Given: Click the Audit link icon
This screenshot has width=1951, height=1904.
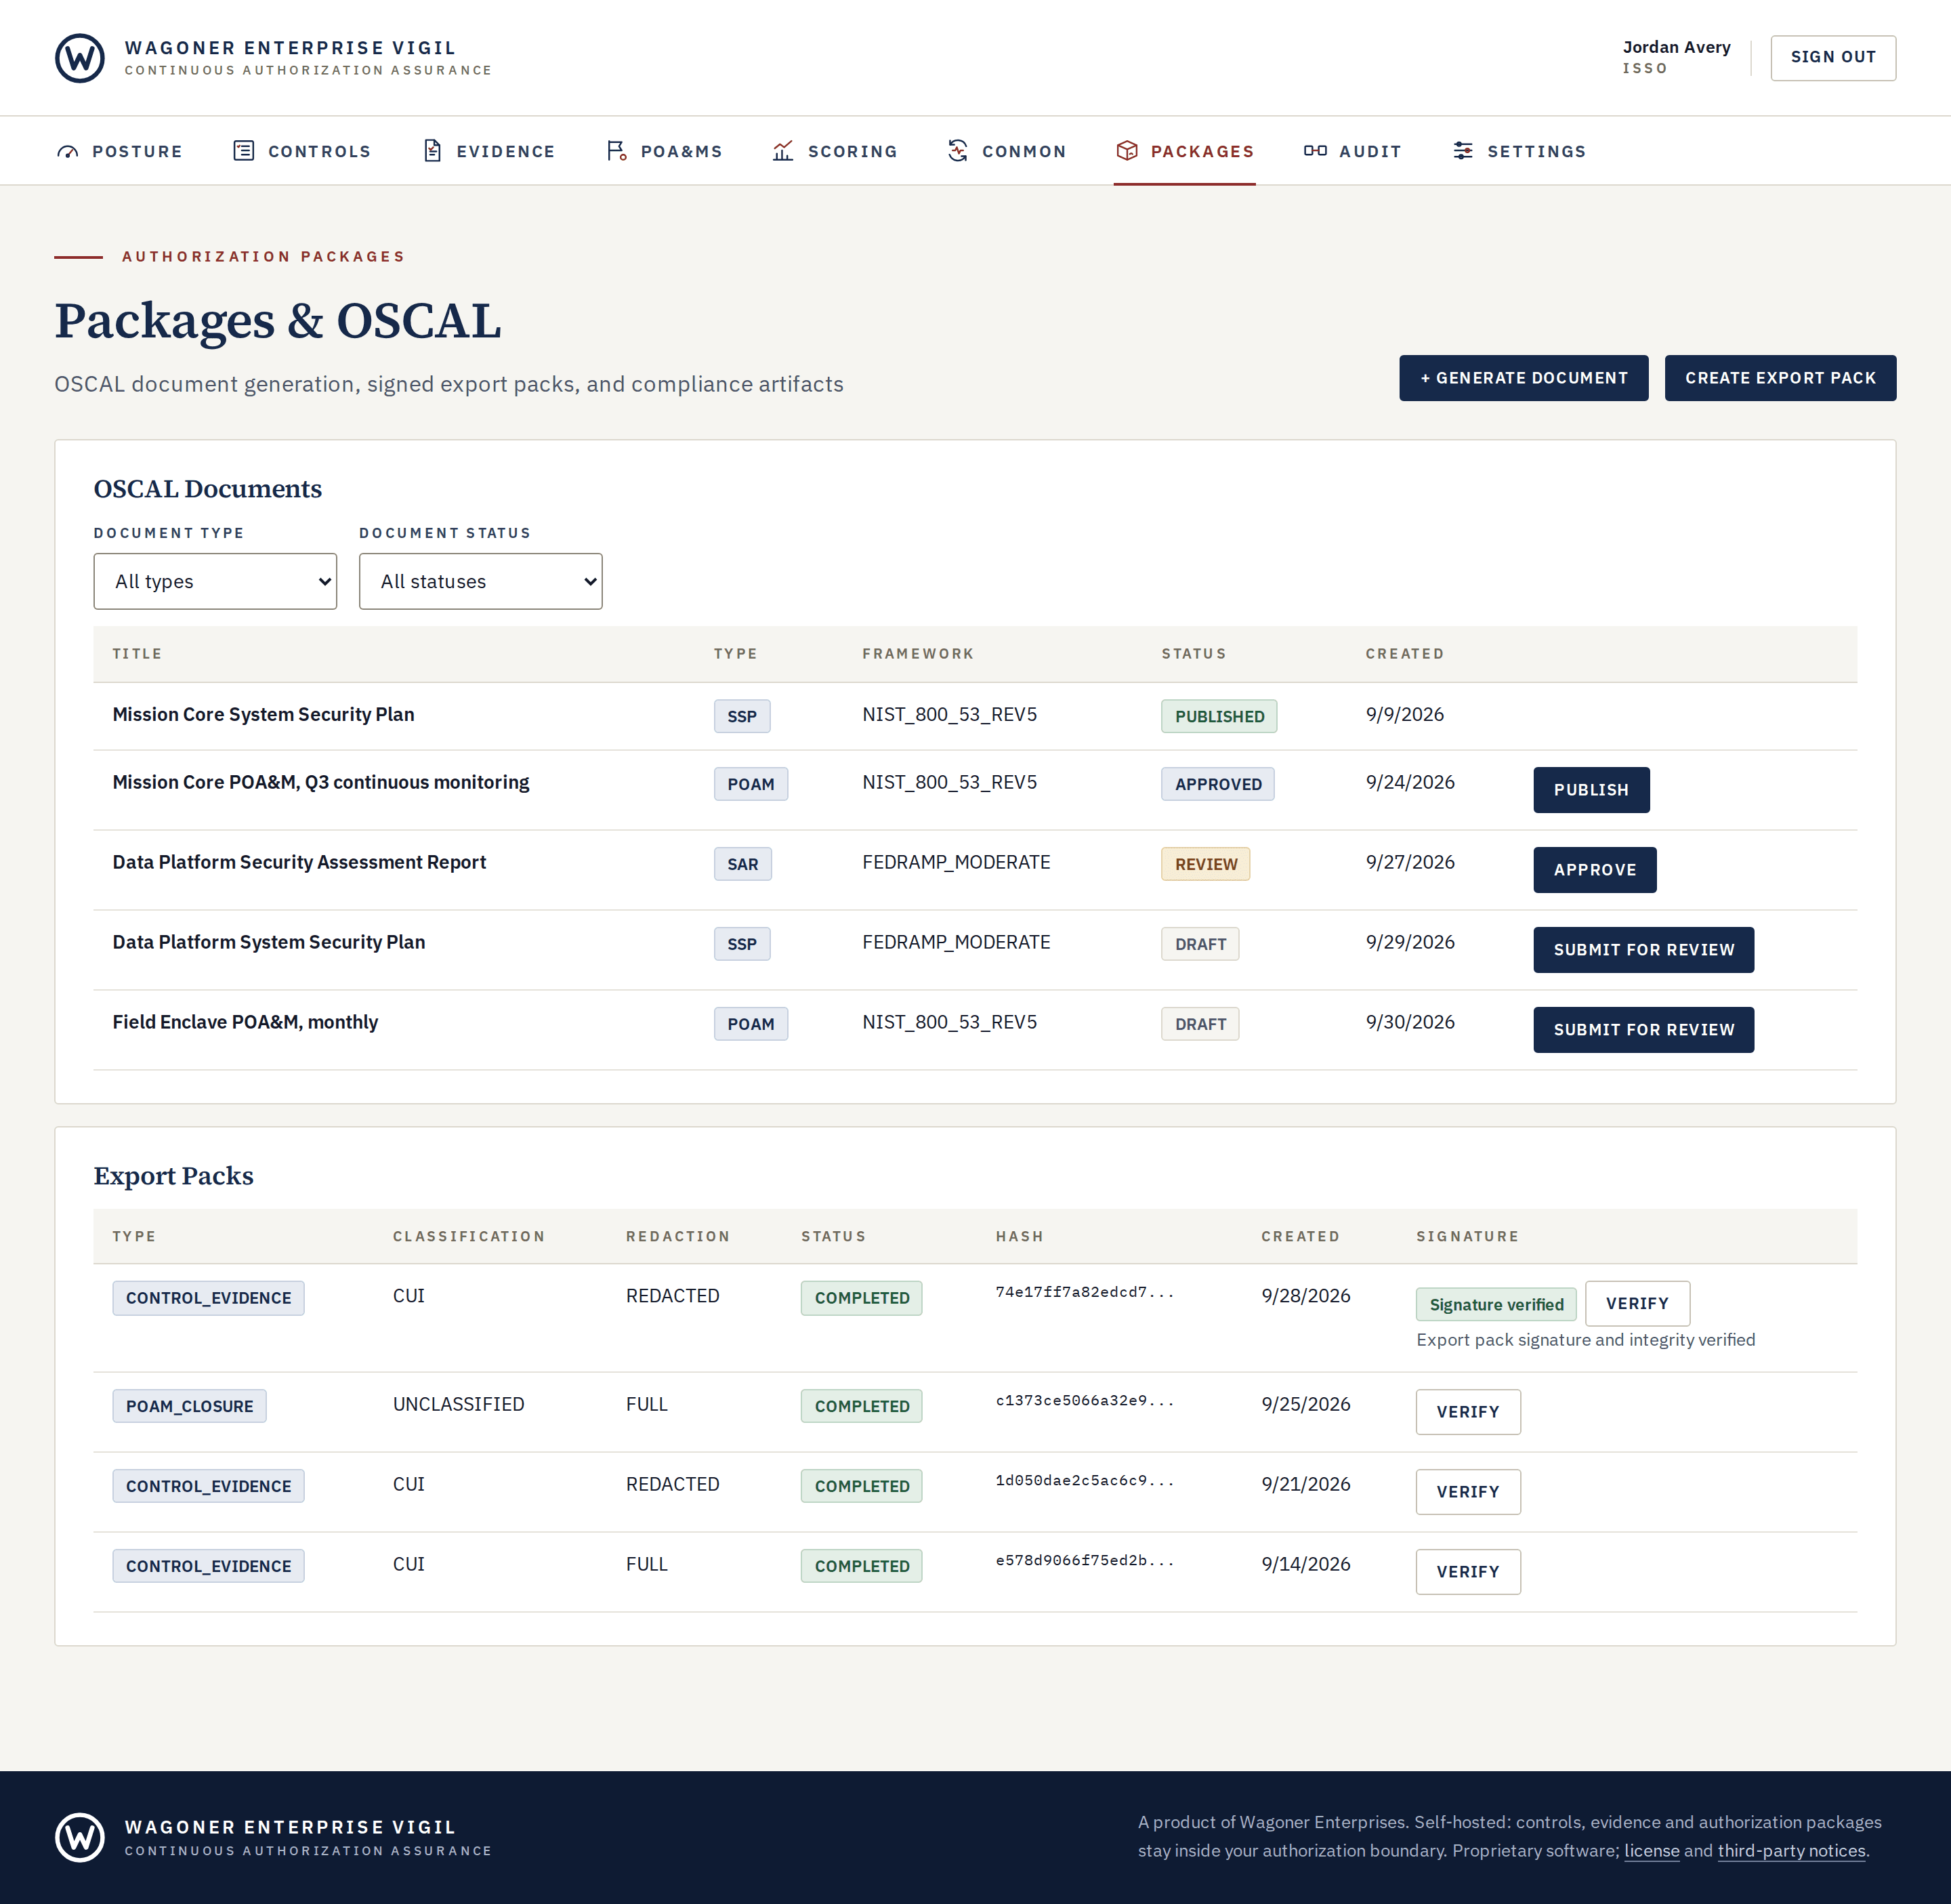Looking at the screenshot, I should (x=1315, y=151).
